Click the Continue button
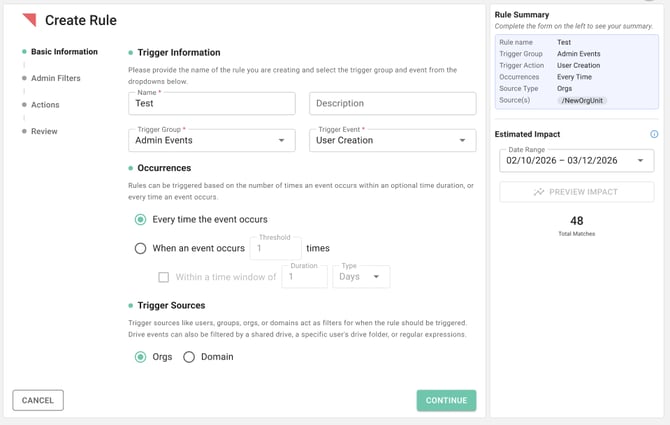 [446, 400]
